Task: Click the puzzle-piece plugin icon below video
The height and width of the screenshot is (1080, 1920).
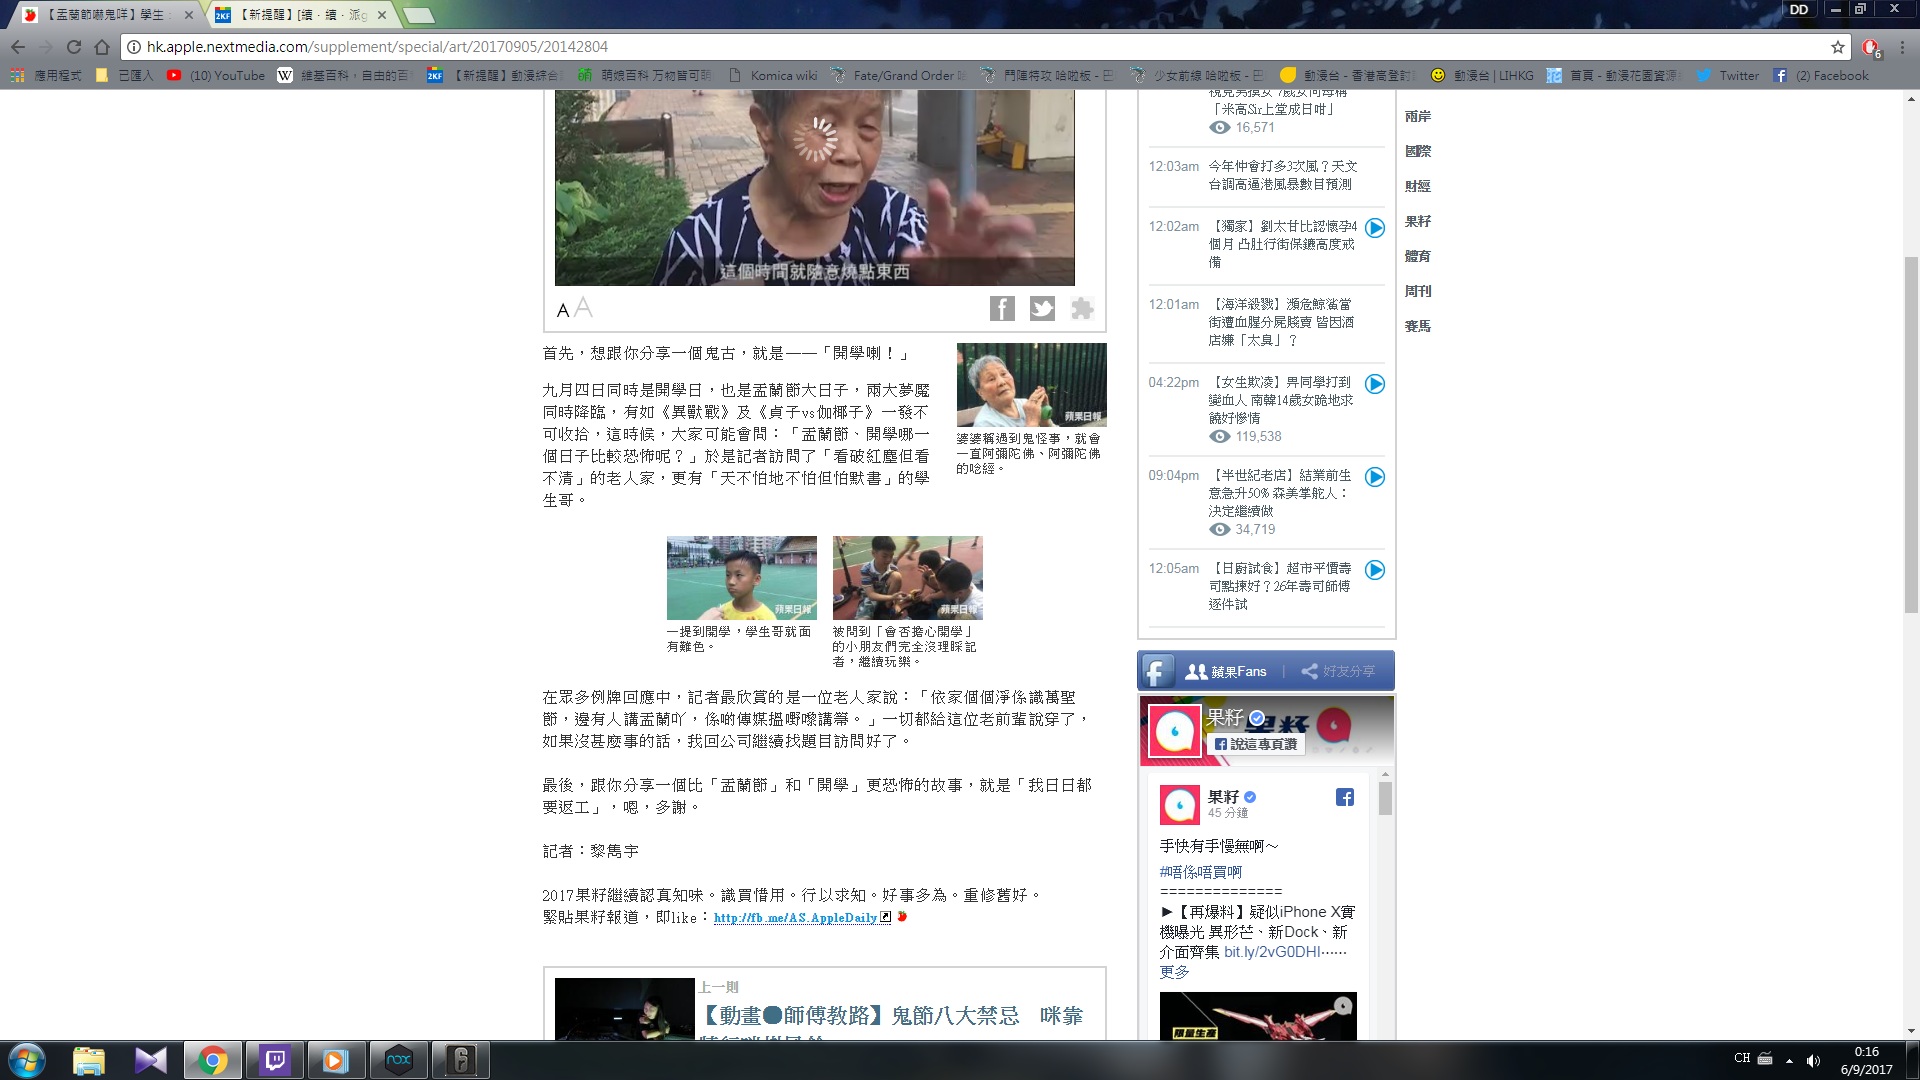Action: (1082, 309)
